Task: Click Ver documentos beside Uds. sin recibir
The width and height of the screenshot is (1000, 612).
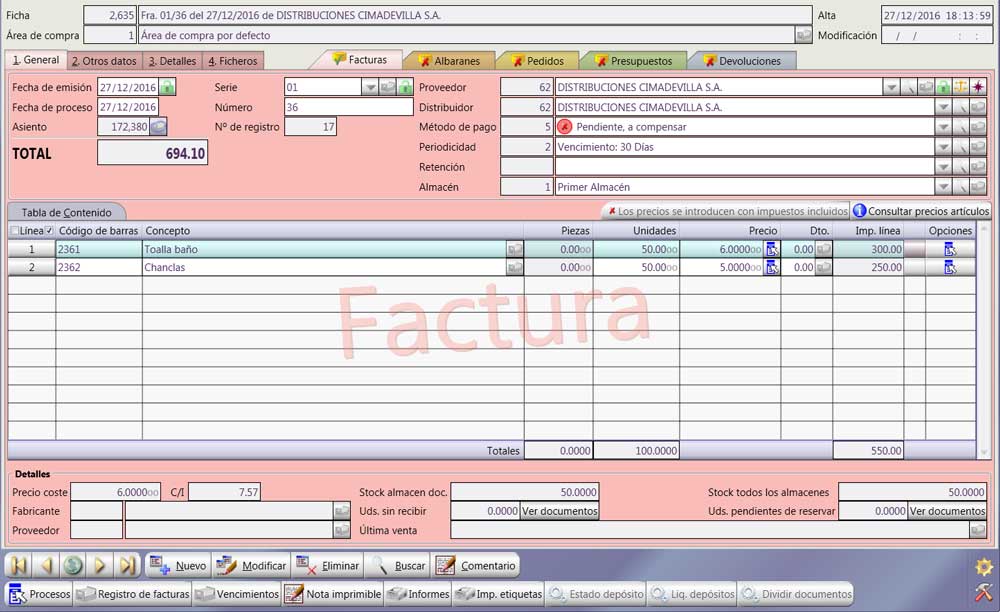Action: coord(559,511)
